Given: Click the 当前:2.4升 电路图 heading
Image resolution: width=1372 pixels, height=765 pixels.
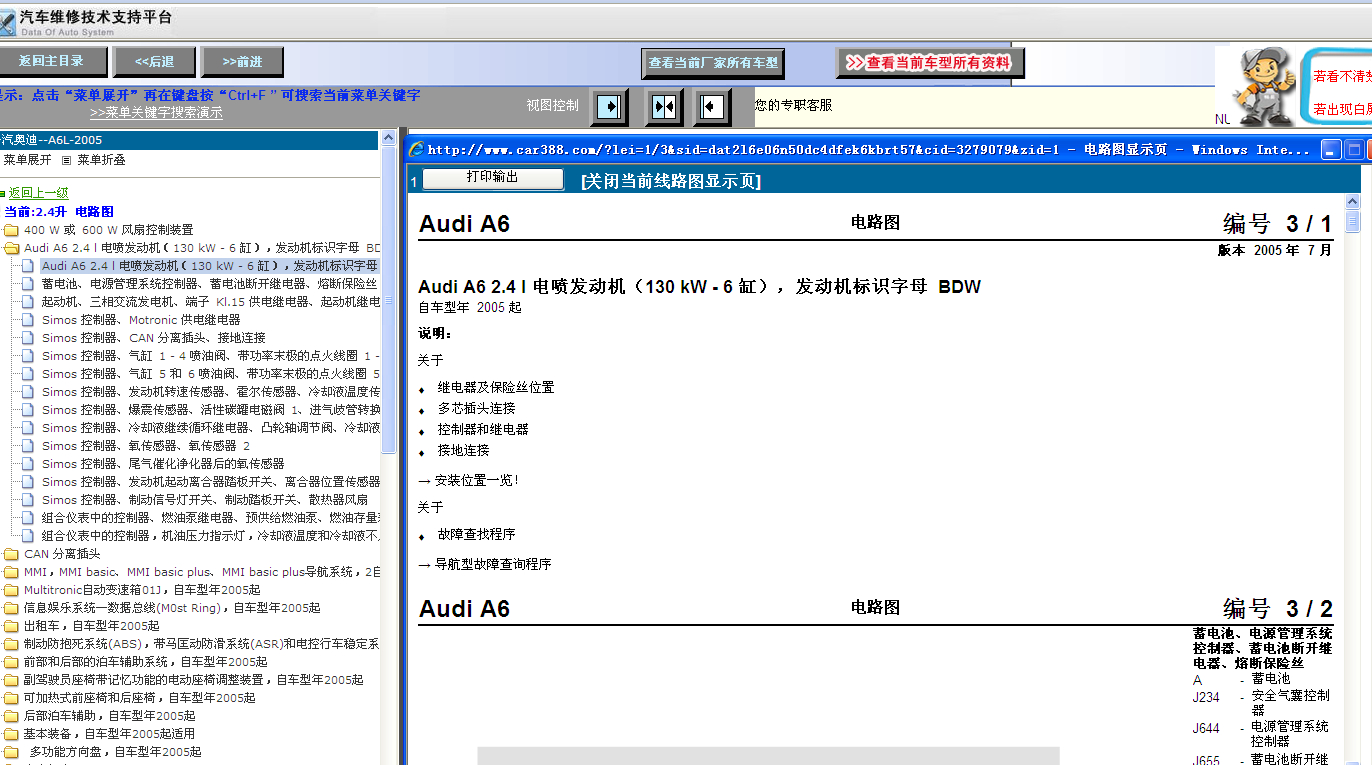Looking at the screenshot, I should click(59, 212).
